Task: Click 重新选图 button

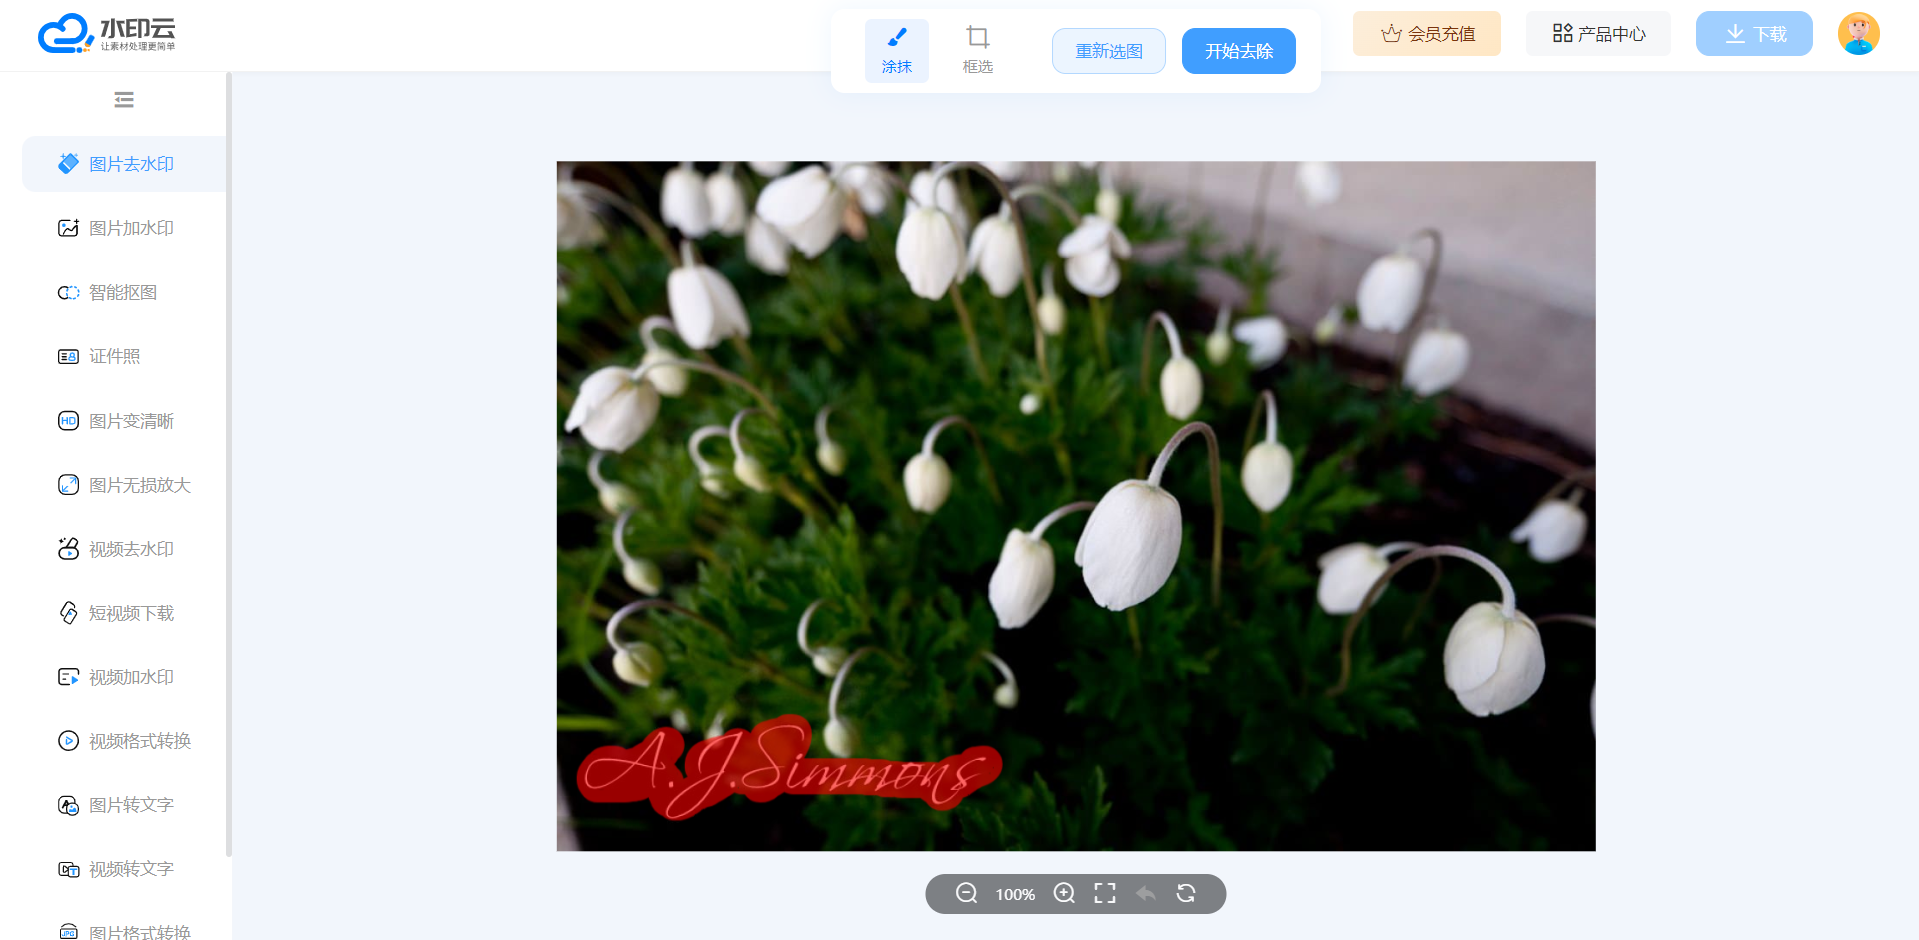Action: pyautogui.click(x=1108, y=51)
